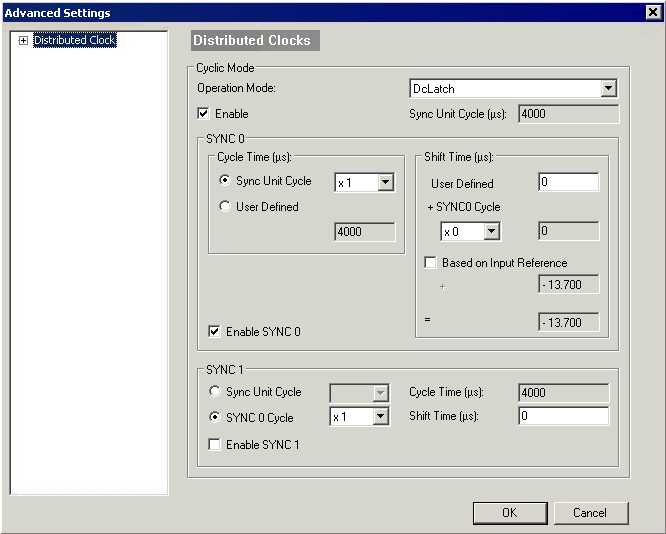Select SYNC 0 User Defined radio button
The image size is (666, 534).
[225, 206]
